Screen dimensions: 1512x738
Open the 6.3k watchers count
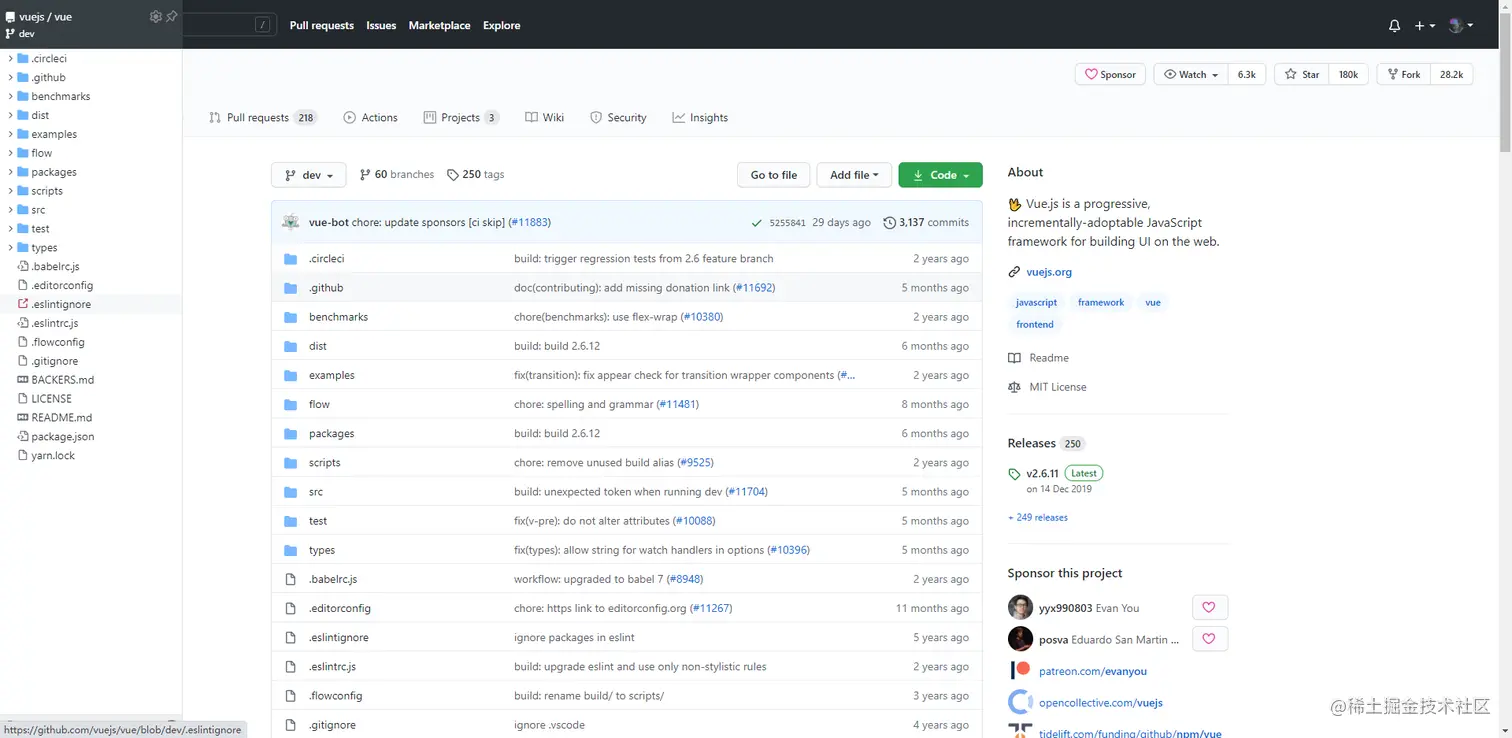(x=1247, y=74)
